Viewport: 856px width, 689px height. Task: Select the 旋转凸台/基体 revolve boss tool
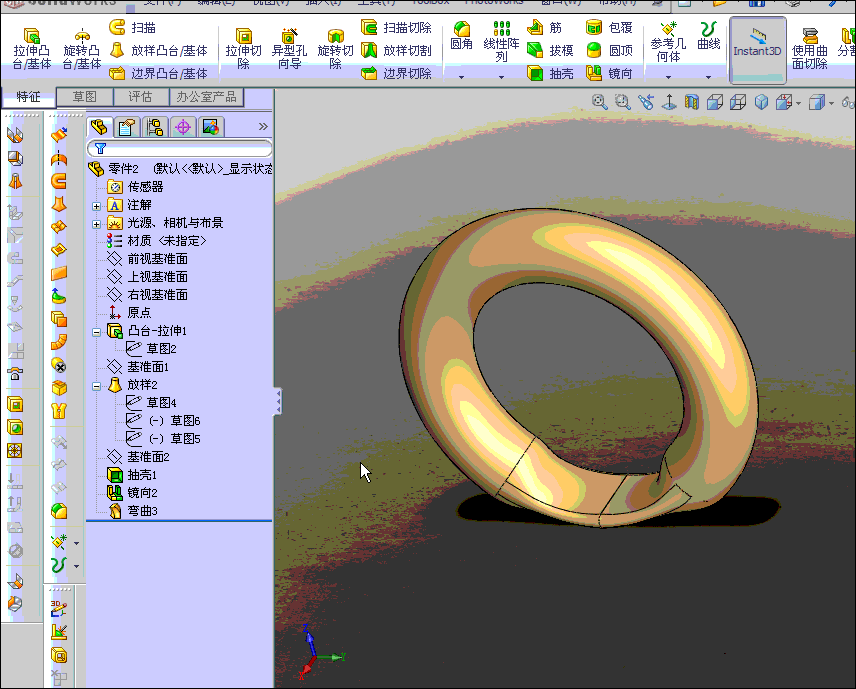pos(82,49)
